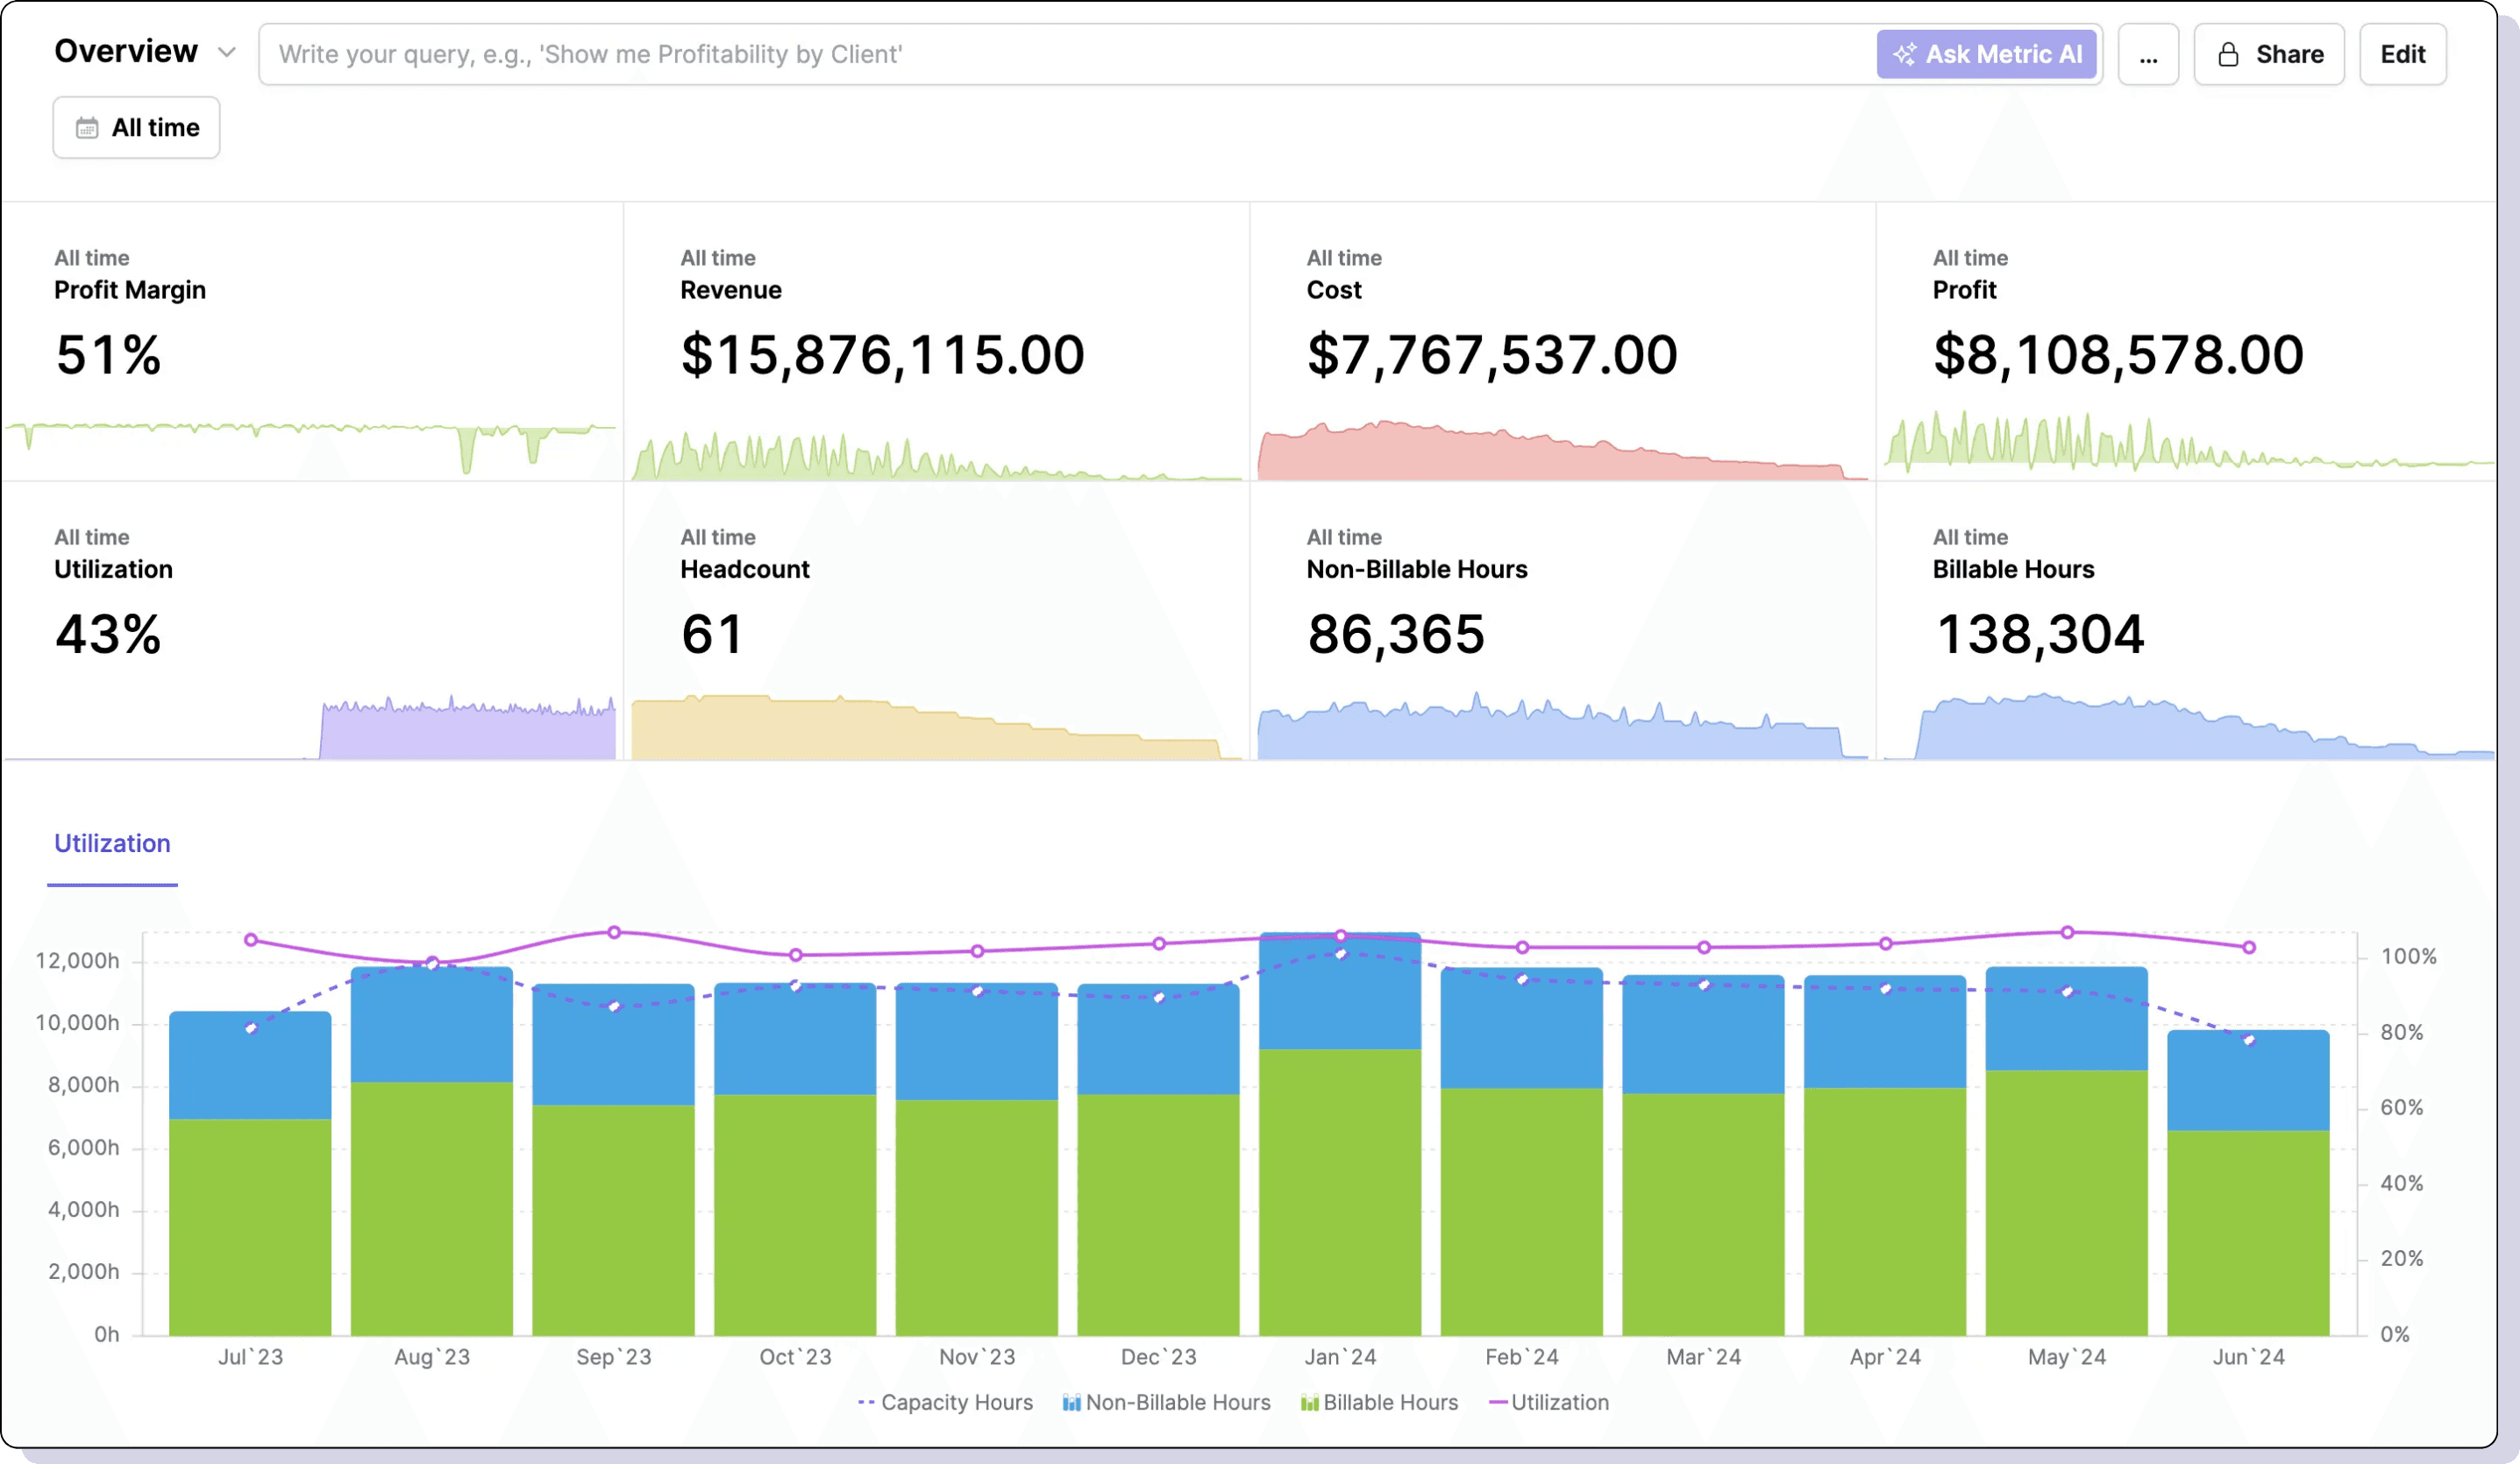This screenshot has width=2520, height=1464.
Task: Click the Oct`23 axis label
Action: 795,1357
